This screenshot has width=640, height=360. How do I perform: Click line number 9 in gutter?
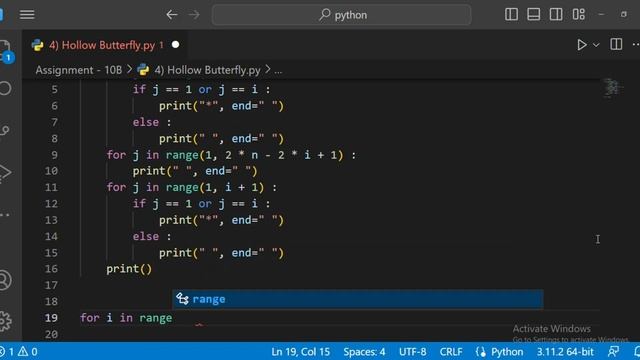(54, 155)
